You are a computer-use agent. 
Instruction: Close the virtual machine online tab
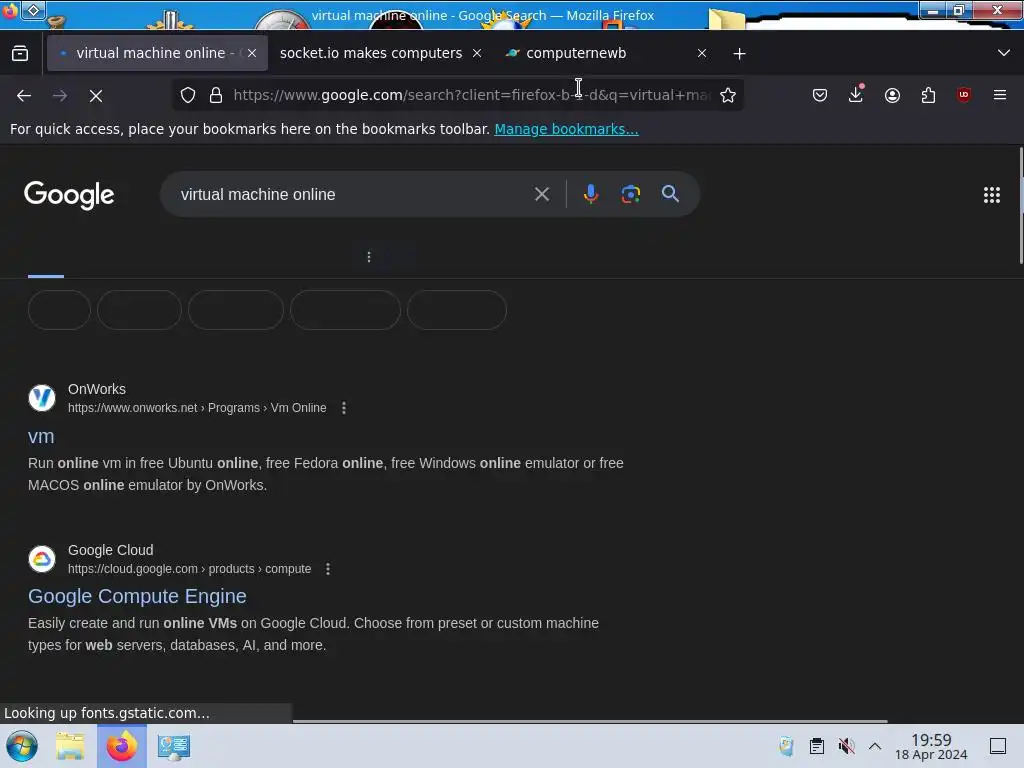[251, 53]
